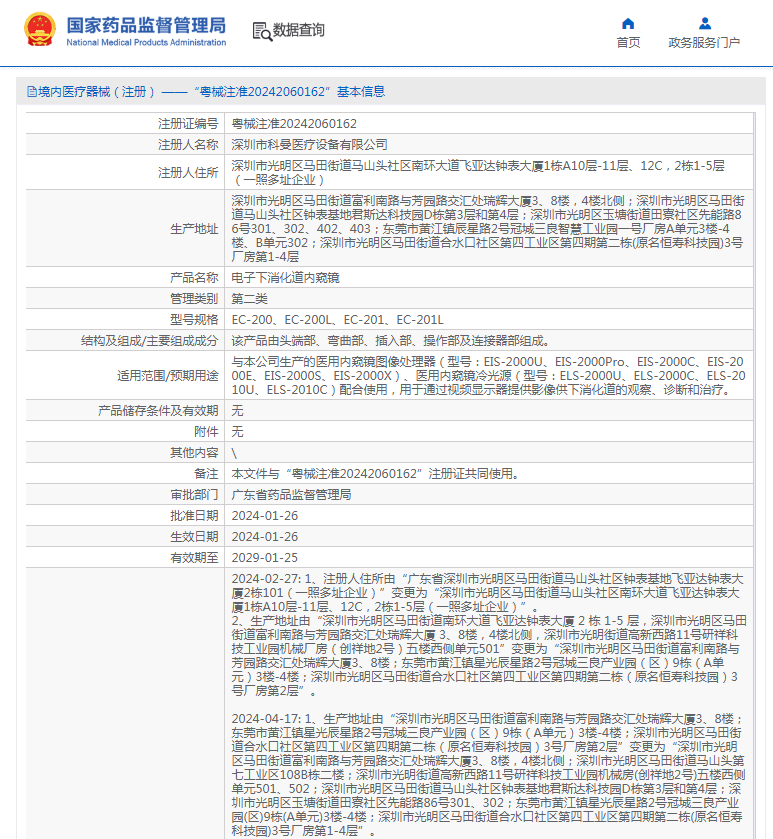Click the 数据查询 heading
The width and height of the screenshot is (773, 839).
(299, 30)
